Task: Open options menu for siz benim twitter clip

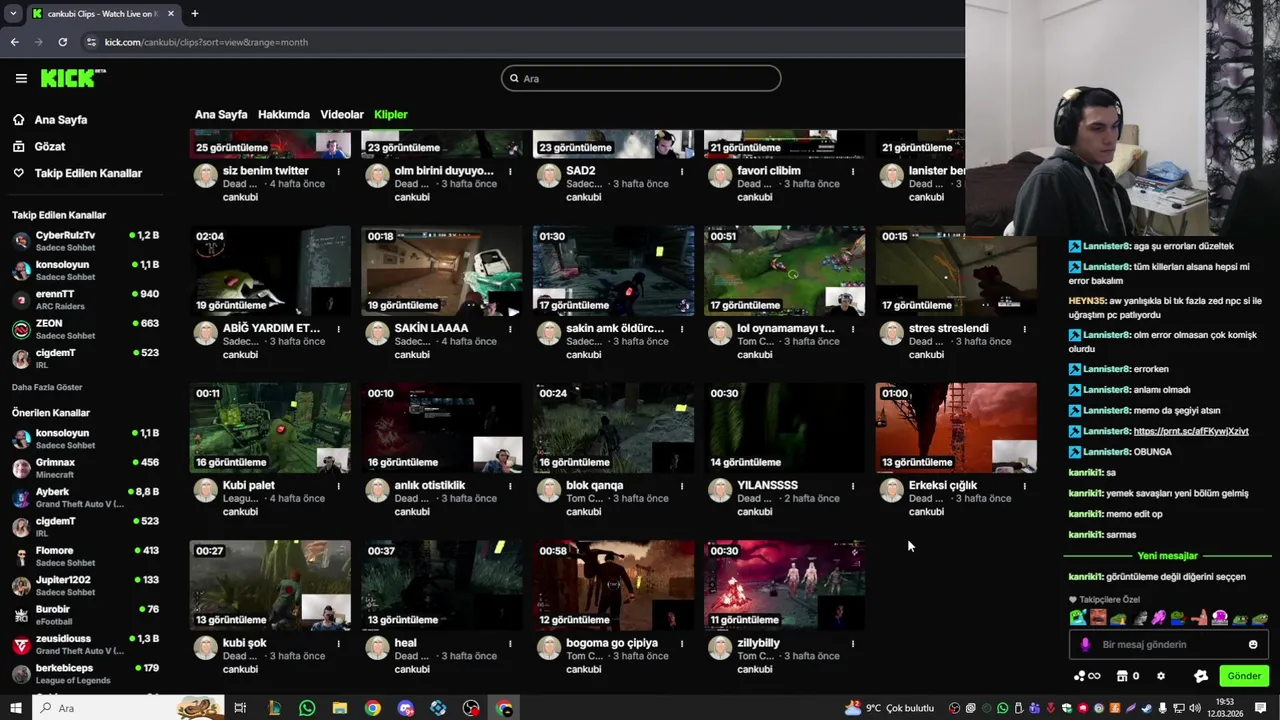Action: click(x=339, y=171)
